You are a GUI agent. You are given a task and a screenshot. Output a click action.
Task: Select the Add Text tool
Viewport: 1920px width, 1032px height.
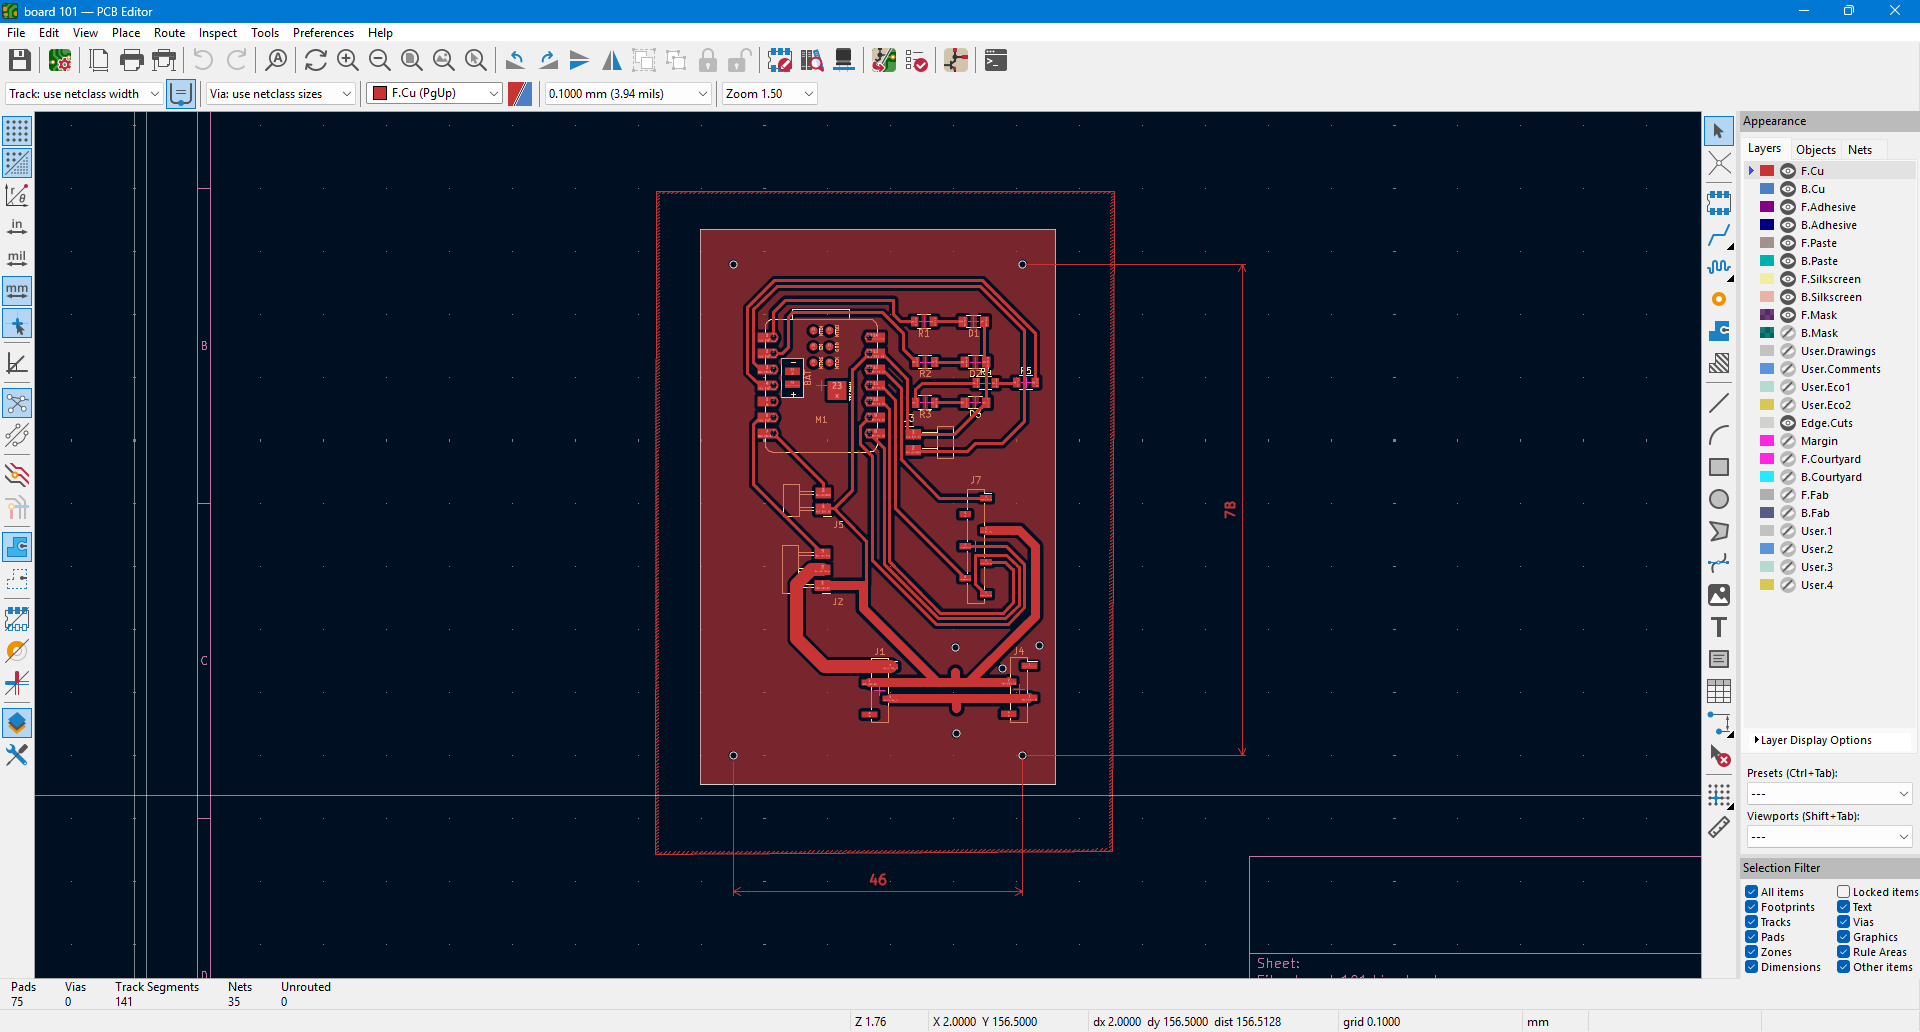[x=1719, y=627]
